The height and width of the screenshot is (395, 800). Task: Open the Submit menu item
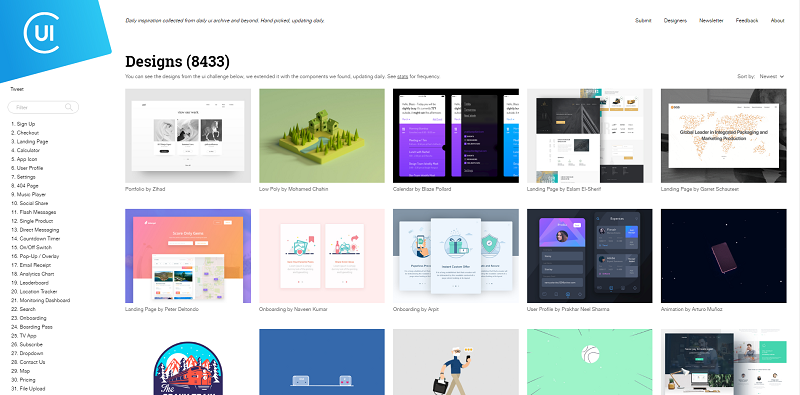643,21
